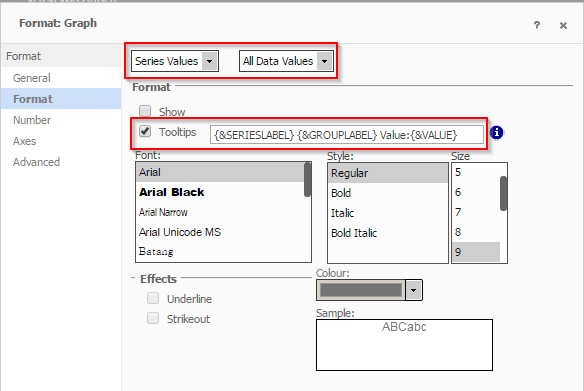The image size is (584, 391).
Task: Disable the Tooltips checkbox
Action: (145, 131)
